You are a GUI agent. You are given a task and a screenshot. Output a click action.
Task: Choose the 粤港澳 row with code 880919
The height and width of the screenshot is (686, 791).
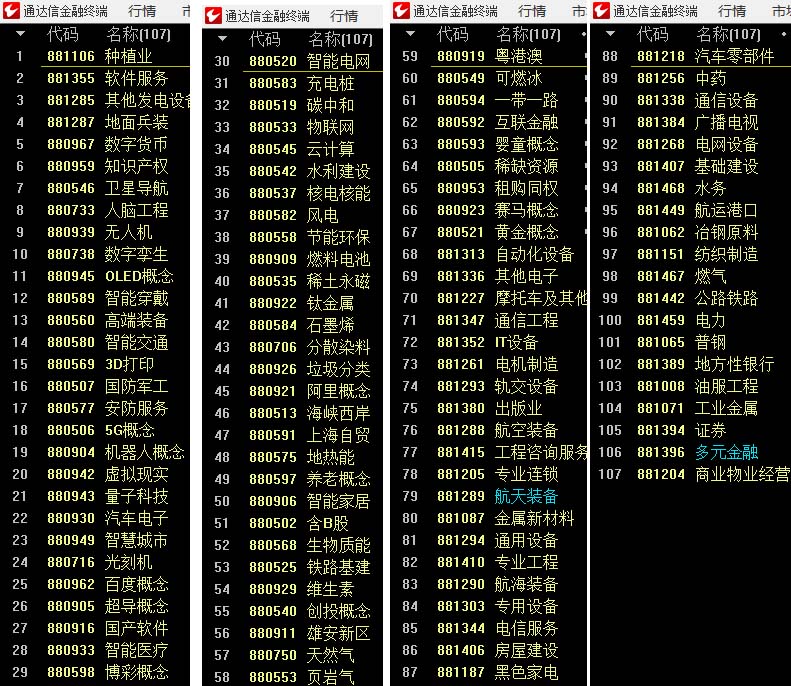518,56
